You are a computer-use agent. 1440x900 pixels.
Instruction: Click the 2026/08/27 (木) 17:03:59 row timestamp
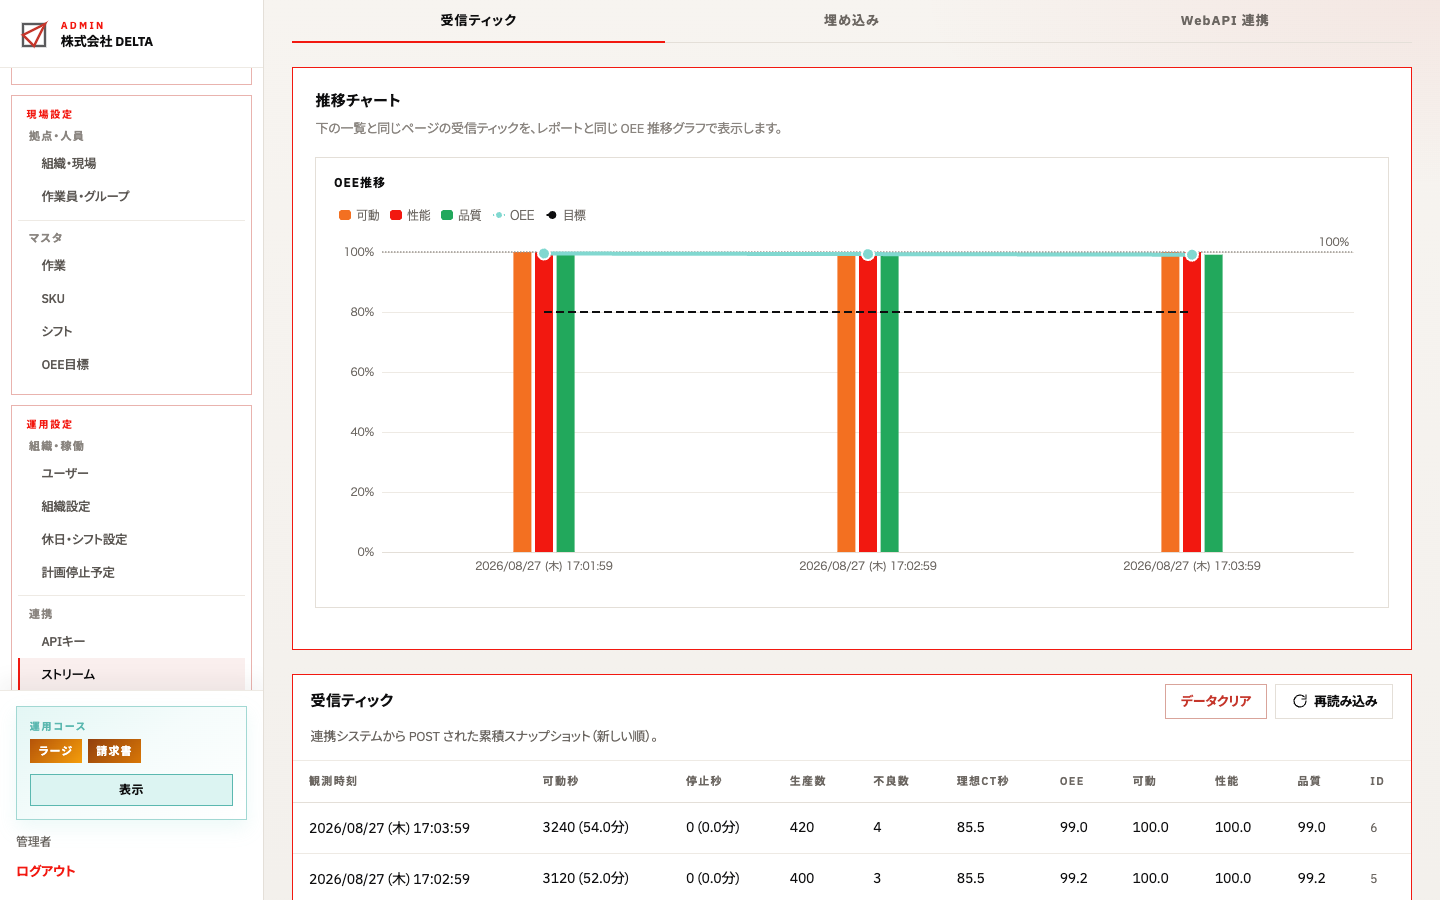pos(389,828)
